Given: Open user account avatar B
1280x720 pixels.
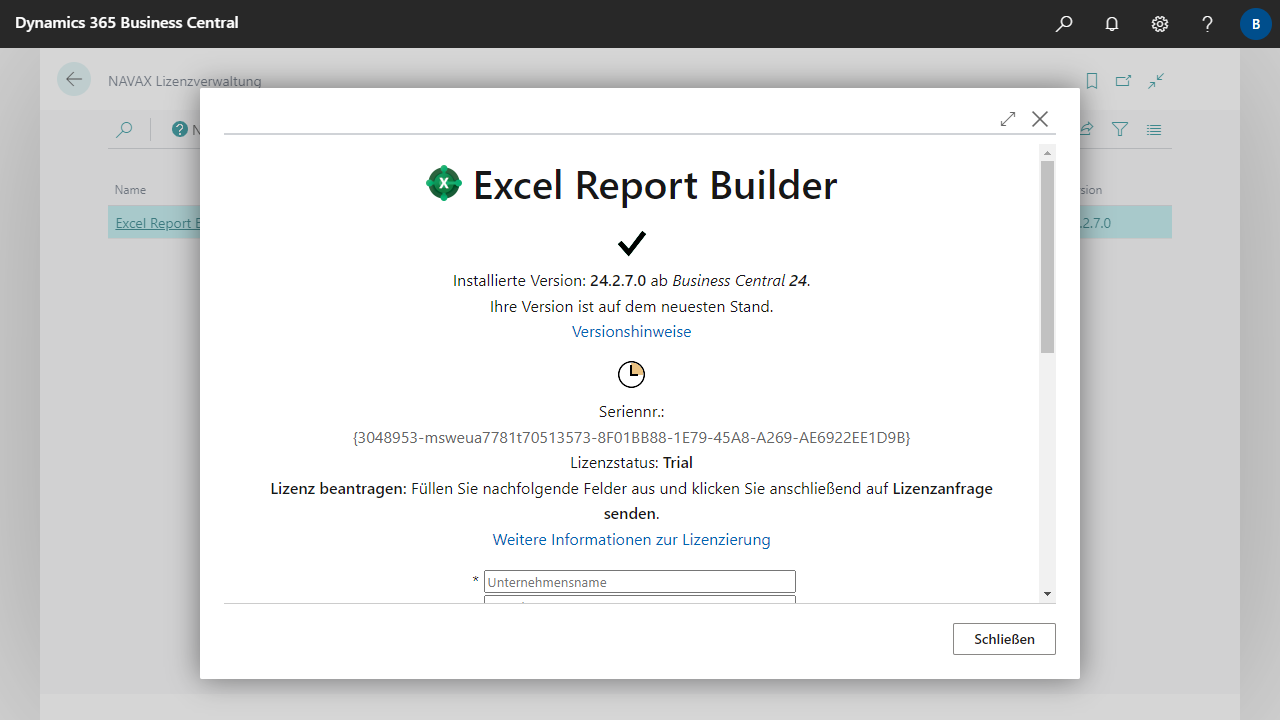Looking at the screenshot, I should pyautogui.click(x=1256, y=24).
